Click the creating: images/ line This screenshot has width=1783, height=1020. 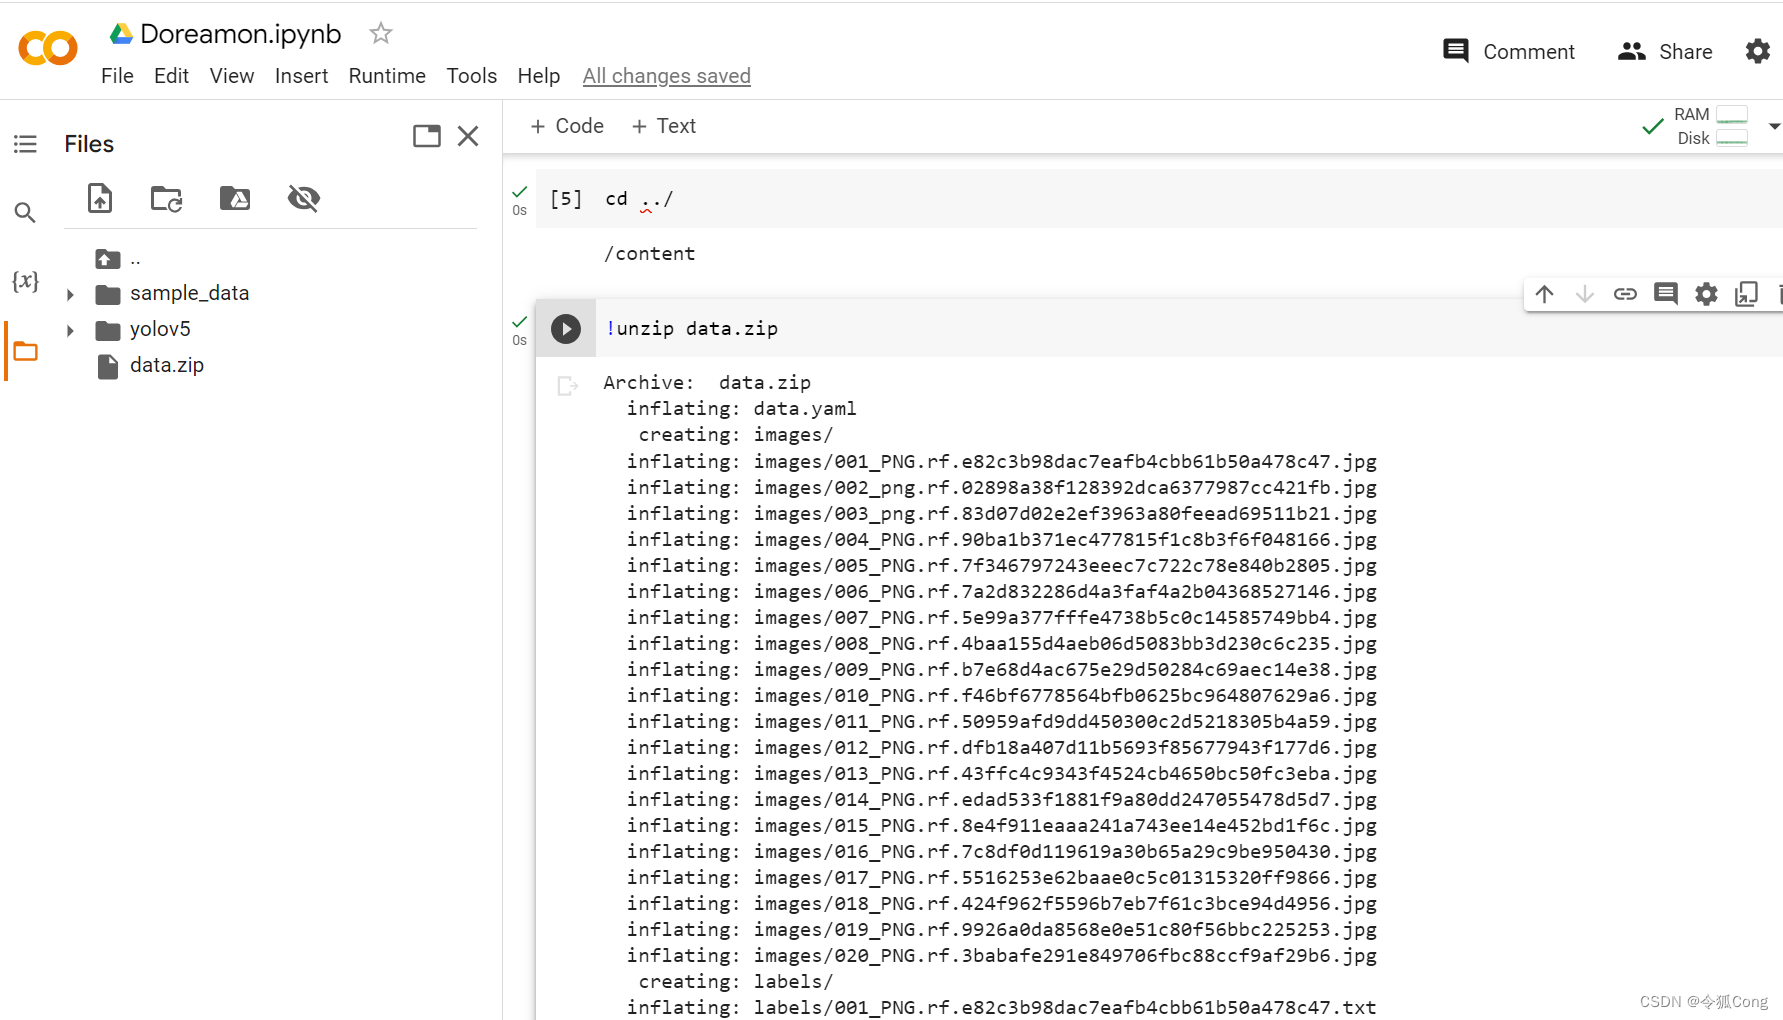click(x=736, y=435)
